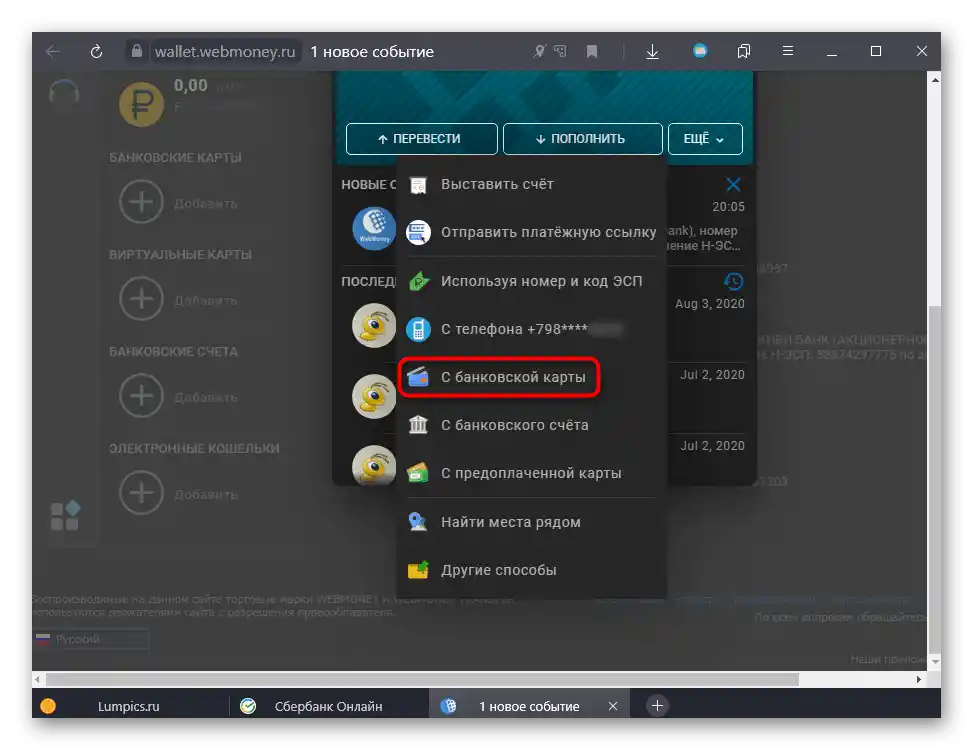Open the Русский language selector
The width and height of the screenshot is (973, 750).
(x=91, y=639)
